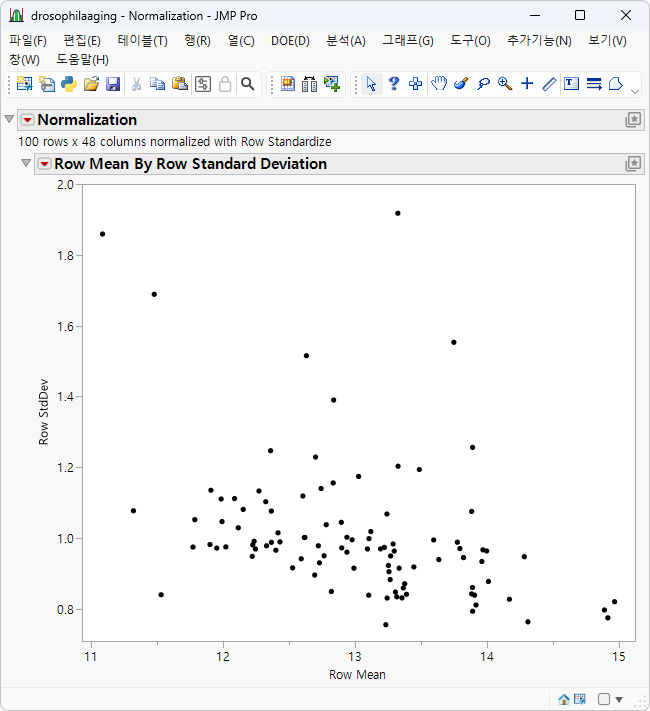Open the 그래프(G) menu
Image resolution: width=650 pixels, height=711 pixels.
(408, 41)
